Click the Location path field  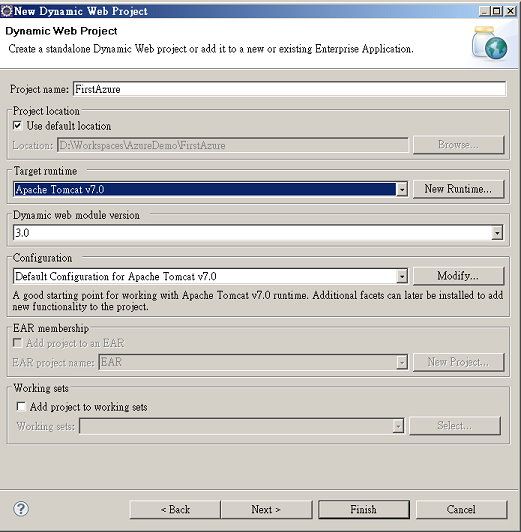(233, 145)
